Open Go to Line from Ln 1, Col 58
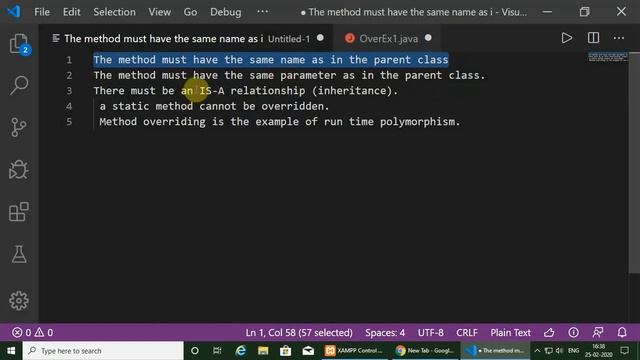640x360 pixels. coord(299,332)
